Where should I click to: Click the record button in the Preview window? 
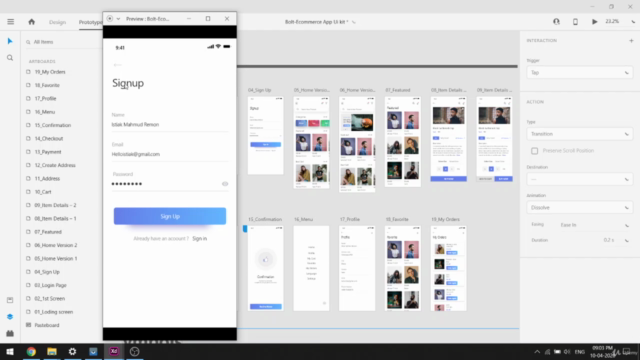[x=110, y=19]
